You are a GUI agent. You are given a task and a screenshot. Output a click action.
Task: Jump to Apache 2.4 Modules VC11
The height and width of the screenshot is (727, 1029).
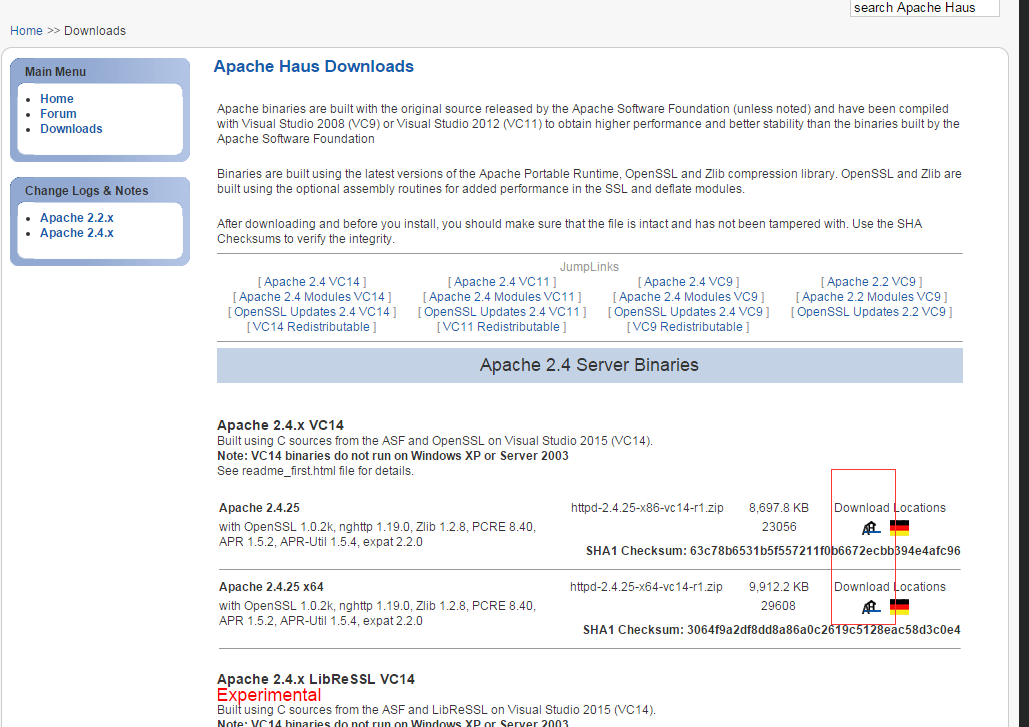(502, 297)
